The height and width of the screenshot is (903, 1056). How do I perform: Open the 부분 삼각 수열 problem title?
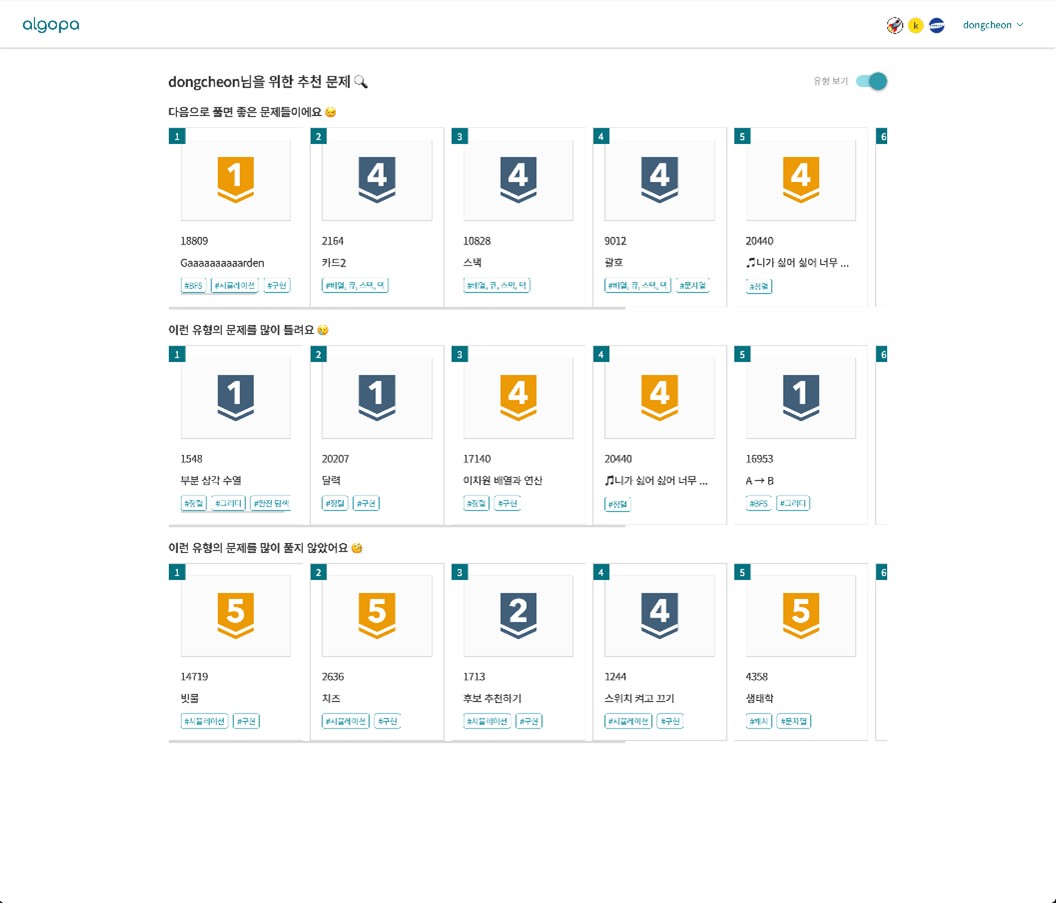coord(211,481)
